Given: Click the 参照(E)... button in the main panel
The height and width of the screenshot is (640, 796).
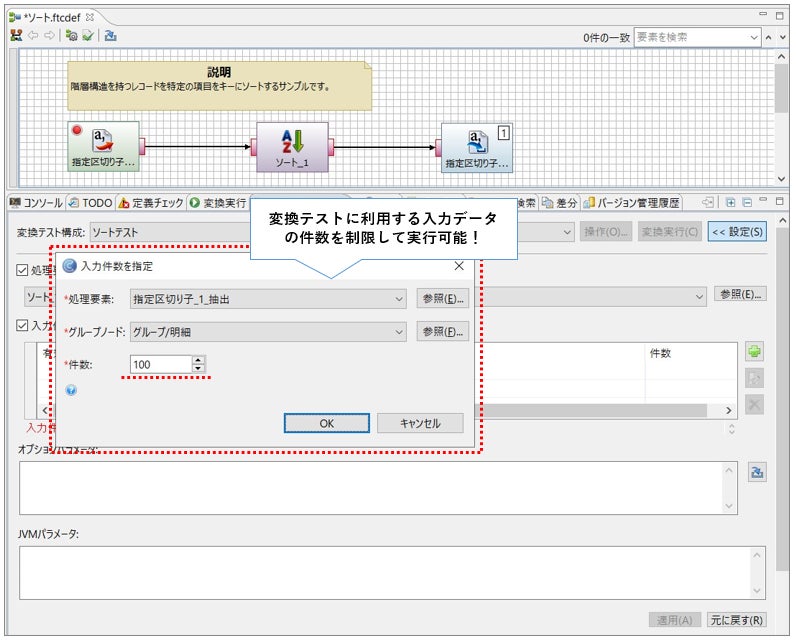Looking at the screenshot, I should pyautogui.click(x=740, y=294).
